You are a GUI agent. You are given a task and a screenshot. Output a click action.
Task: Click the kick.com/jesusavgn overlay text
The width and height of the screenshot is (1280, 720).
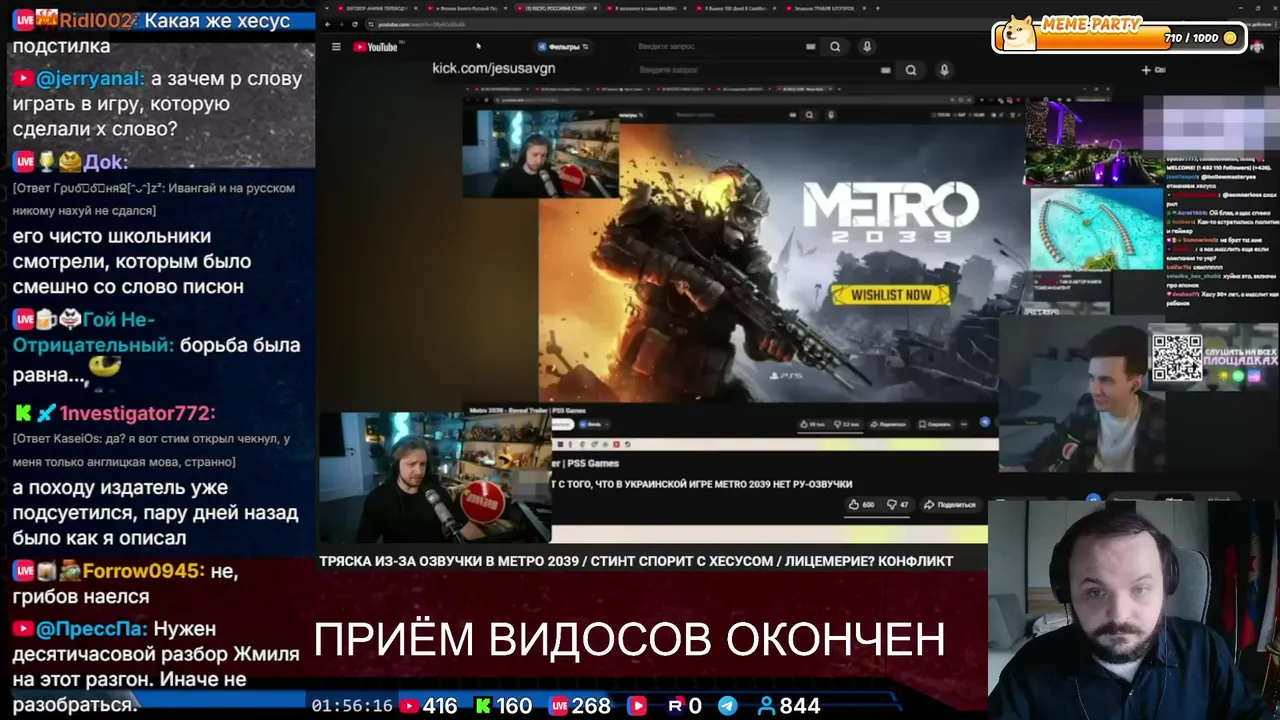493,68
